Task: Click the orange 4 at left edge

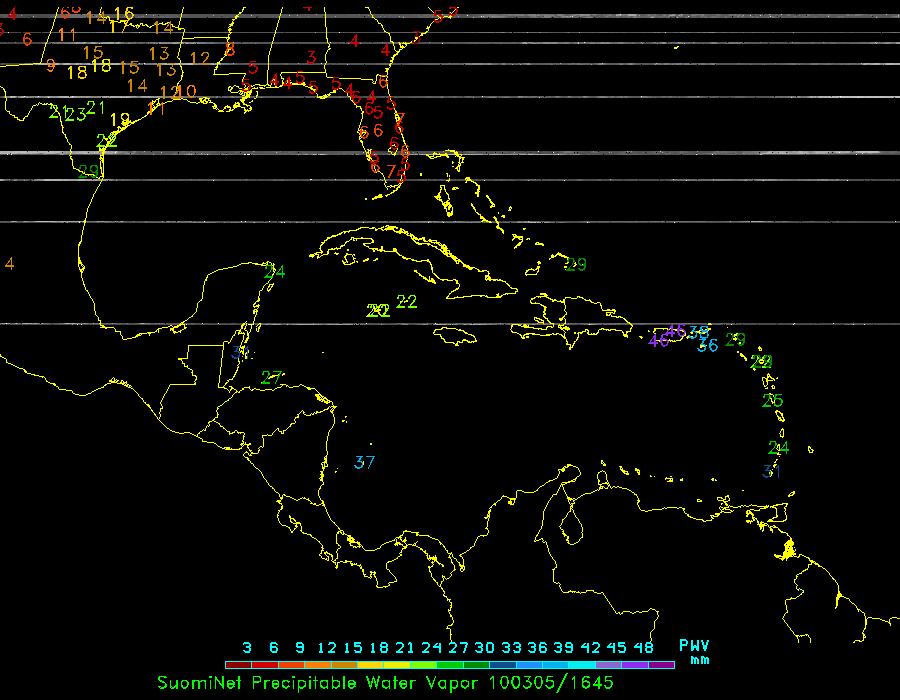Action: 9,264
